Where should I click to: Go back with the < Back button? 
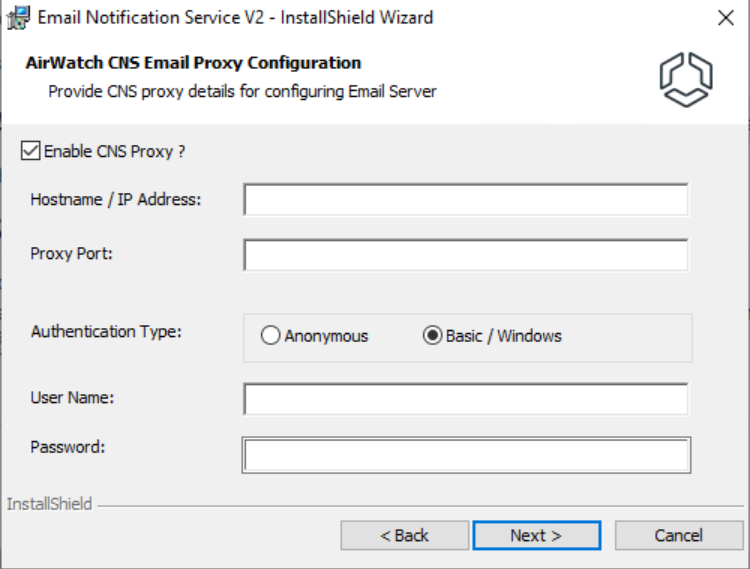405,536
